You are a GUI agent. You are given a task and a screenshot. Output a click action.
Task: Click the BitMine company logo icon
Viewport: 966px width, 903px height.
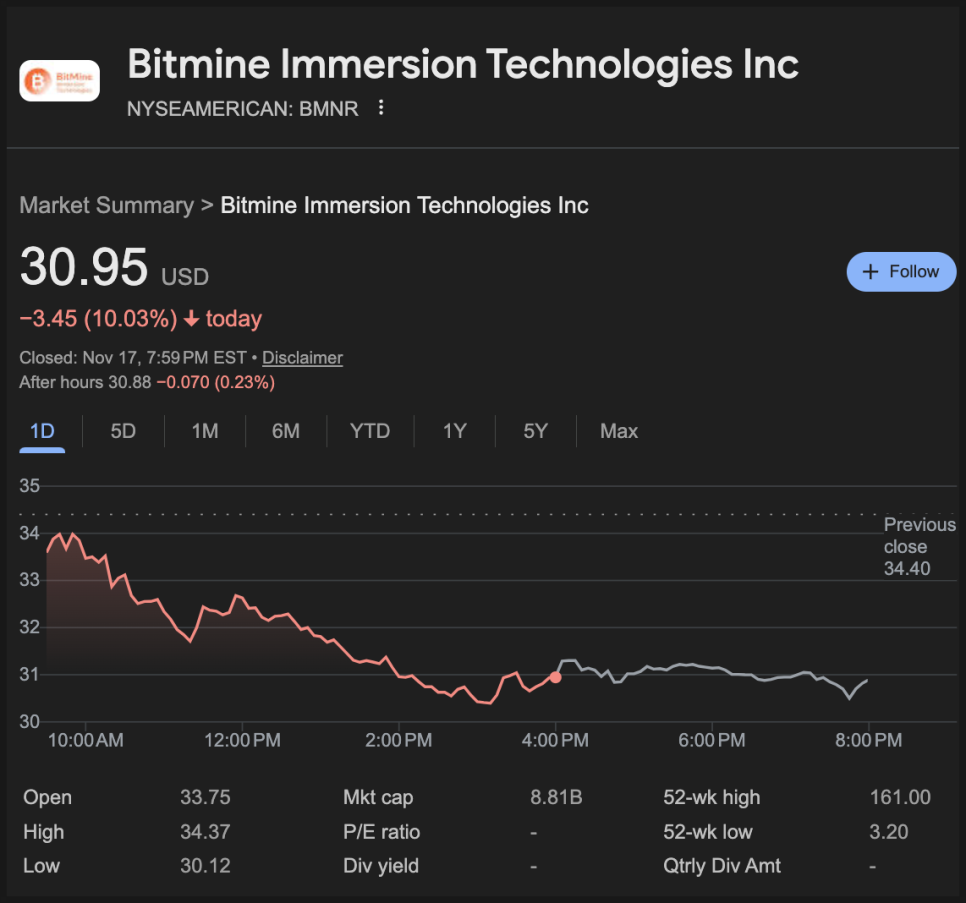click(60, 80)
